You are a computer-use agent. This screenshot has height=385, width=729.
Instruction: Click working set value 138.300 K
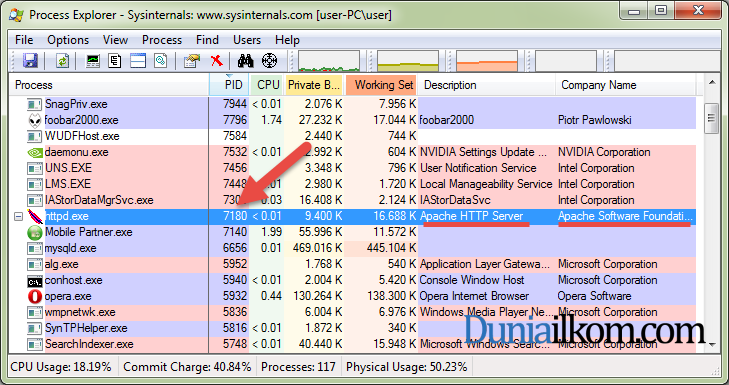click(391, 297)
